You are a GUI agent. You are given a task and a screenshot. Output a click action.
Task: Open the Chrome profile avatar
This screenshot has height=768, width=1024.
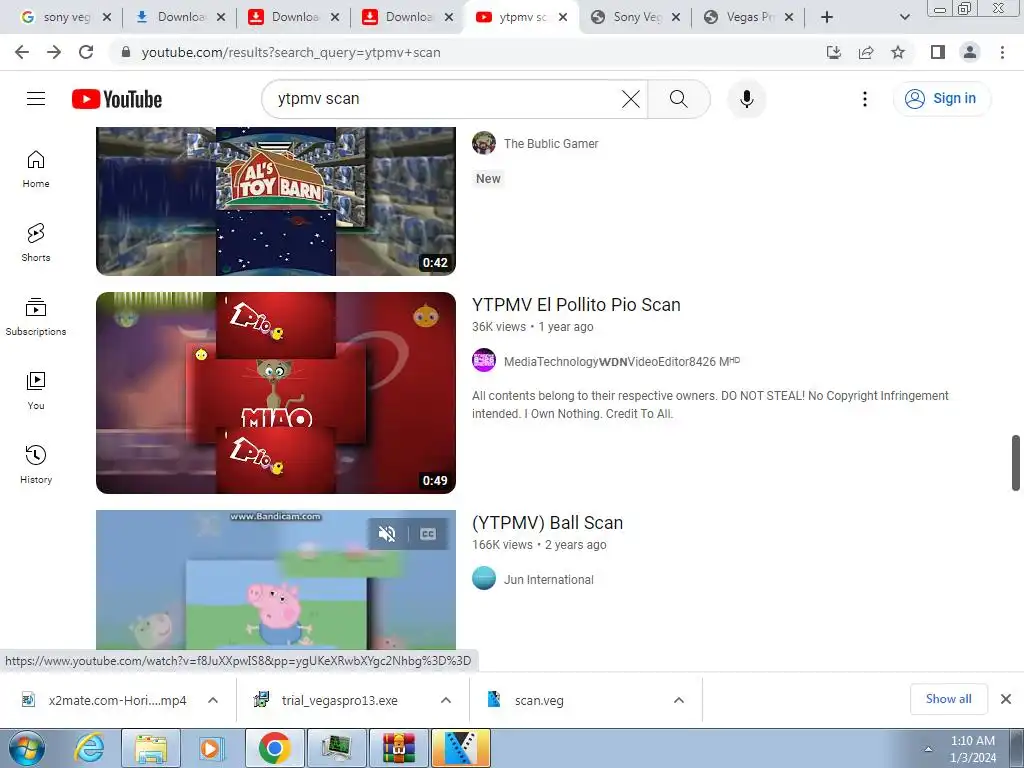click(970, 52)
